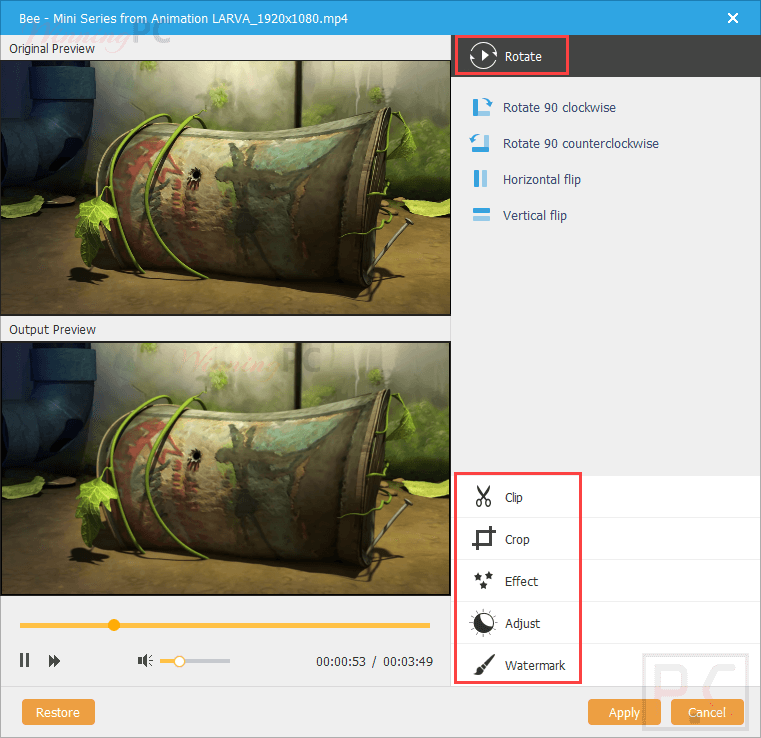Seek later on the playback timeline
Viewport: 761px width, 738px height.
click(x=275, y=625)
